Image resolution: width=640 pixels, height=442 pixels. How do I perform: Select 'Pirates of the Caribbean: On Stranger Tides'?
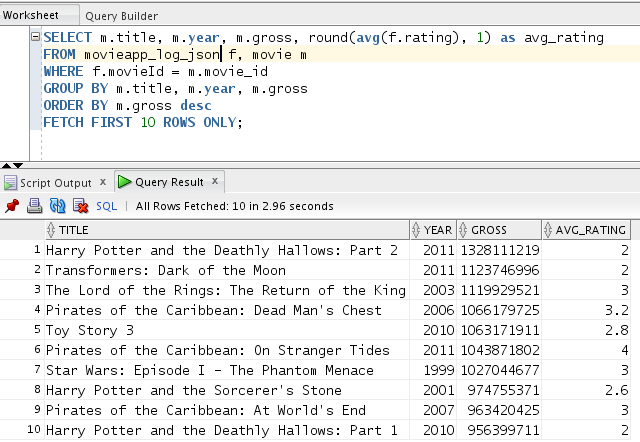coord(227,350)
